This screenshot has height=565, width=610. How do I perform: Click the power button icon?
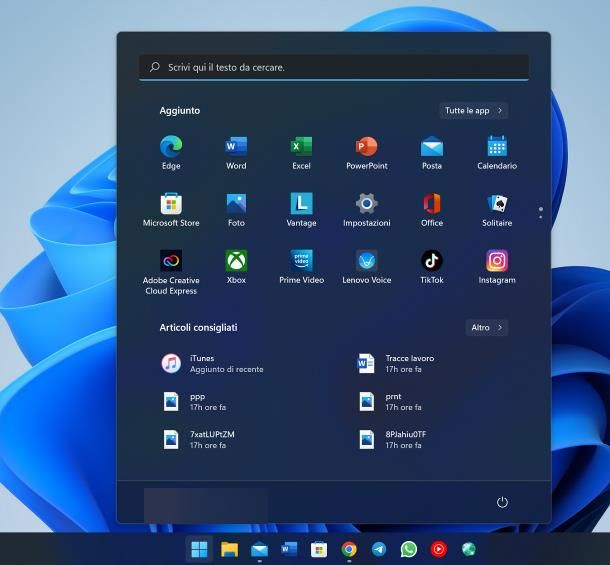pos(502,502)
